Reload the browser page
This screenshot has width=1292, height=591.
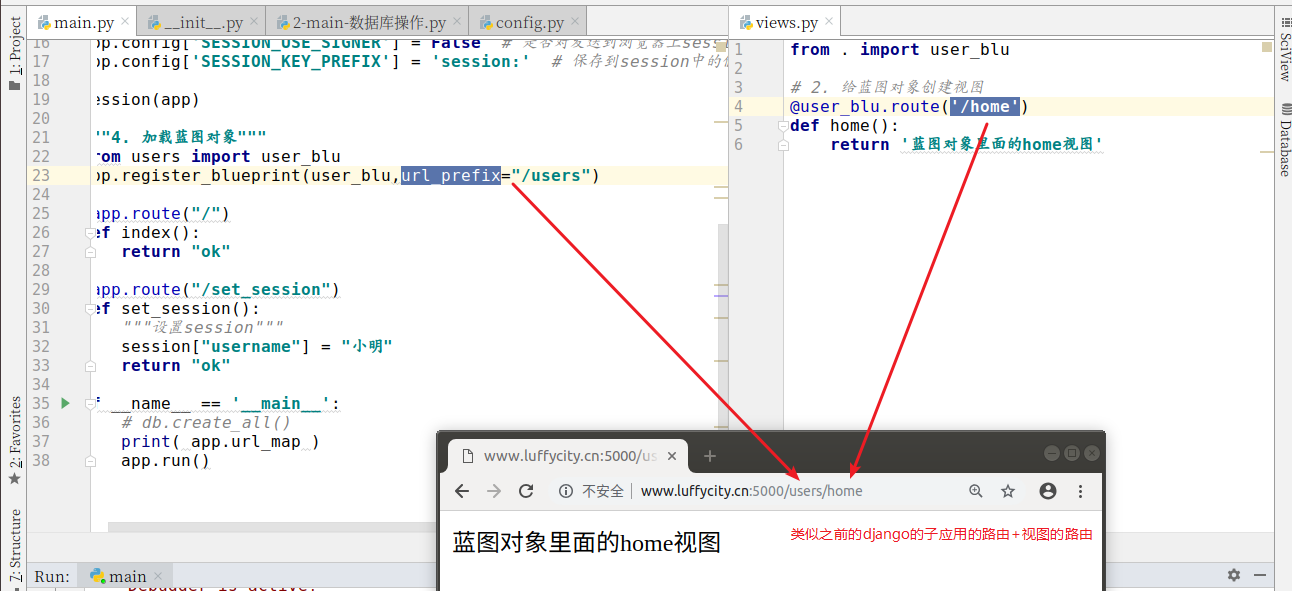tap(526, 491)
